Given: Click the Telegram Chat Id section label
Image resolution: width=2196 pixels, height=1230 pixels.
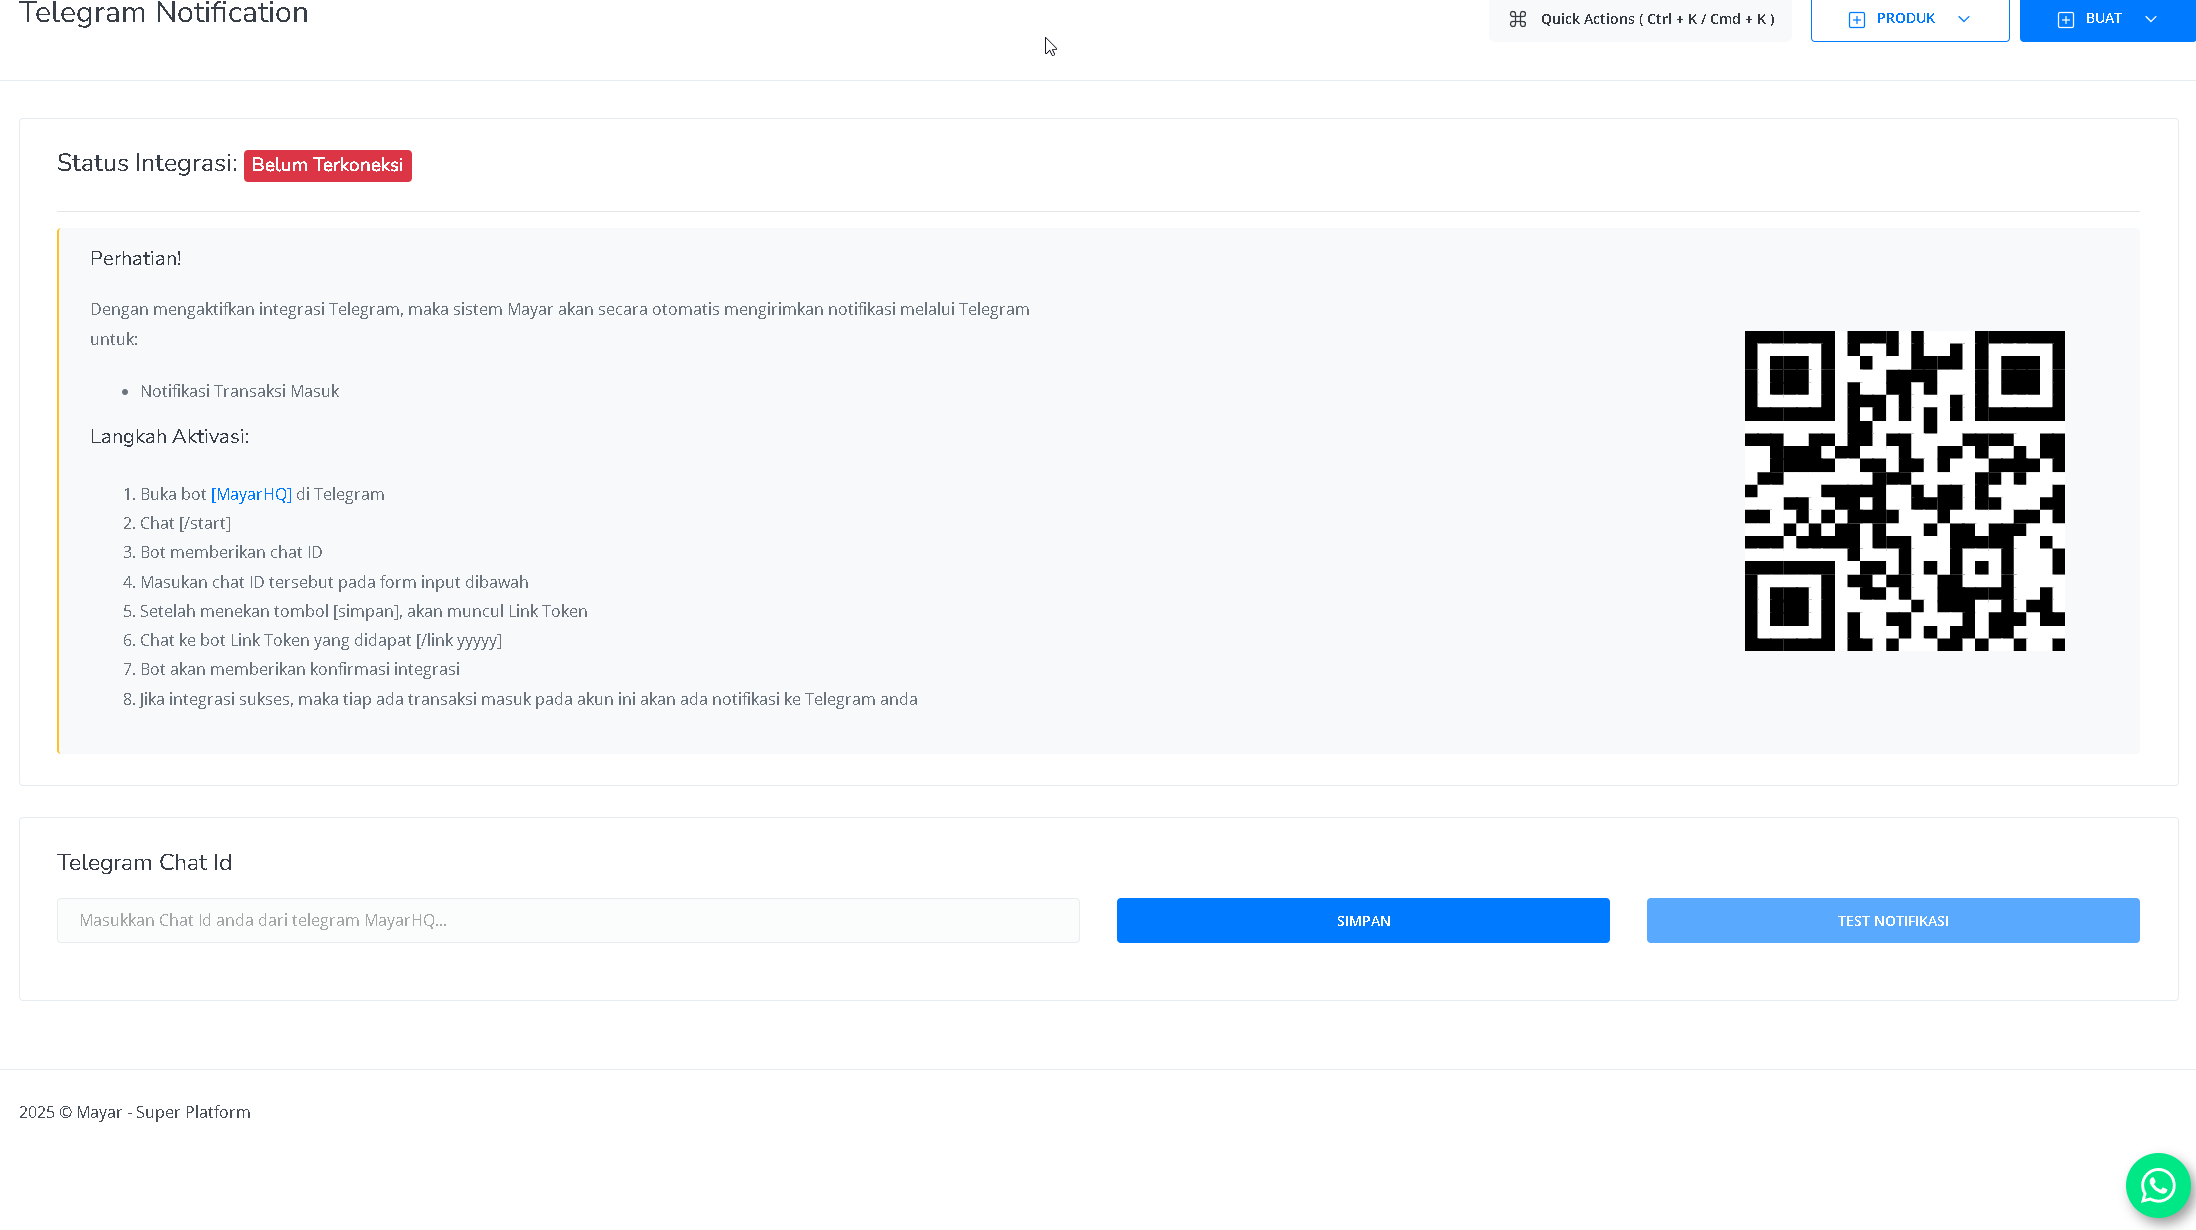Looking at the screenshot, I should click(x=145, y=862).
